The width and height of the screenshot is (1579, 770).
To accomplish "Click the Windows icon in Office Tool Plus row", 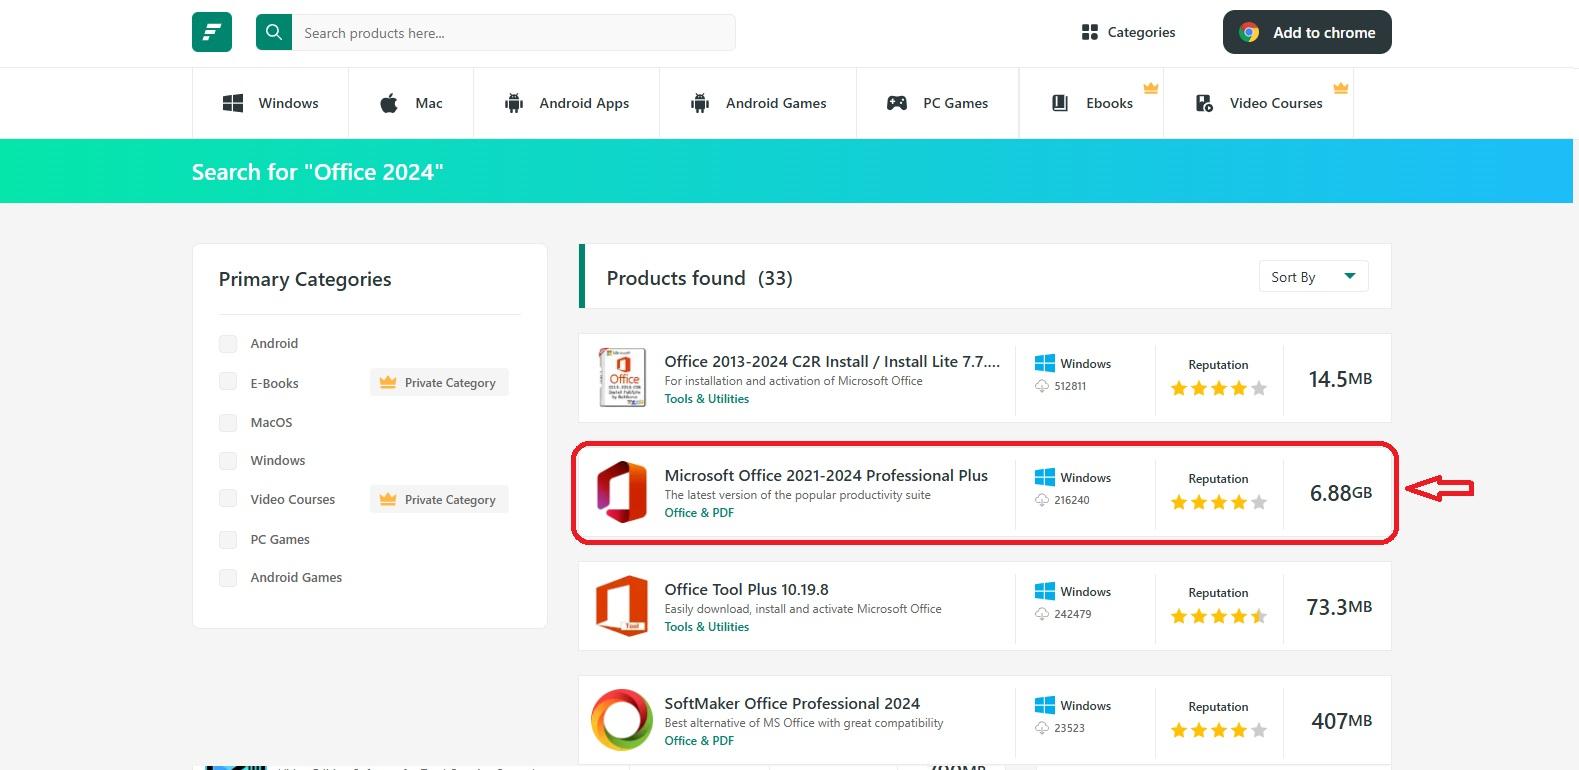I will [x=1045, y=592].
